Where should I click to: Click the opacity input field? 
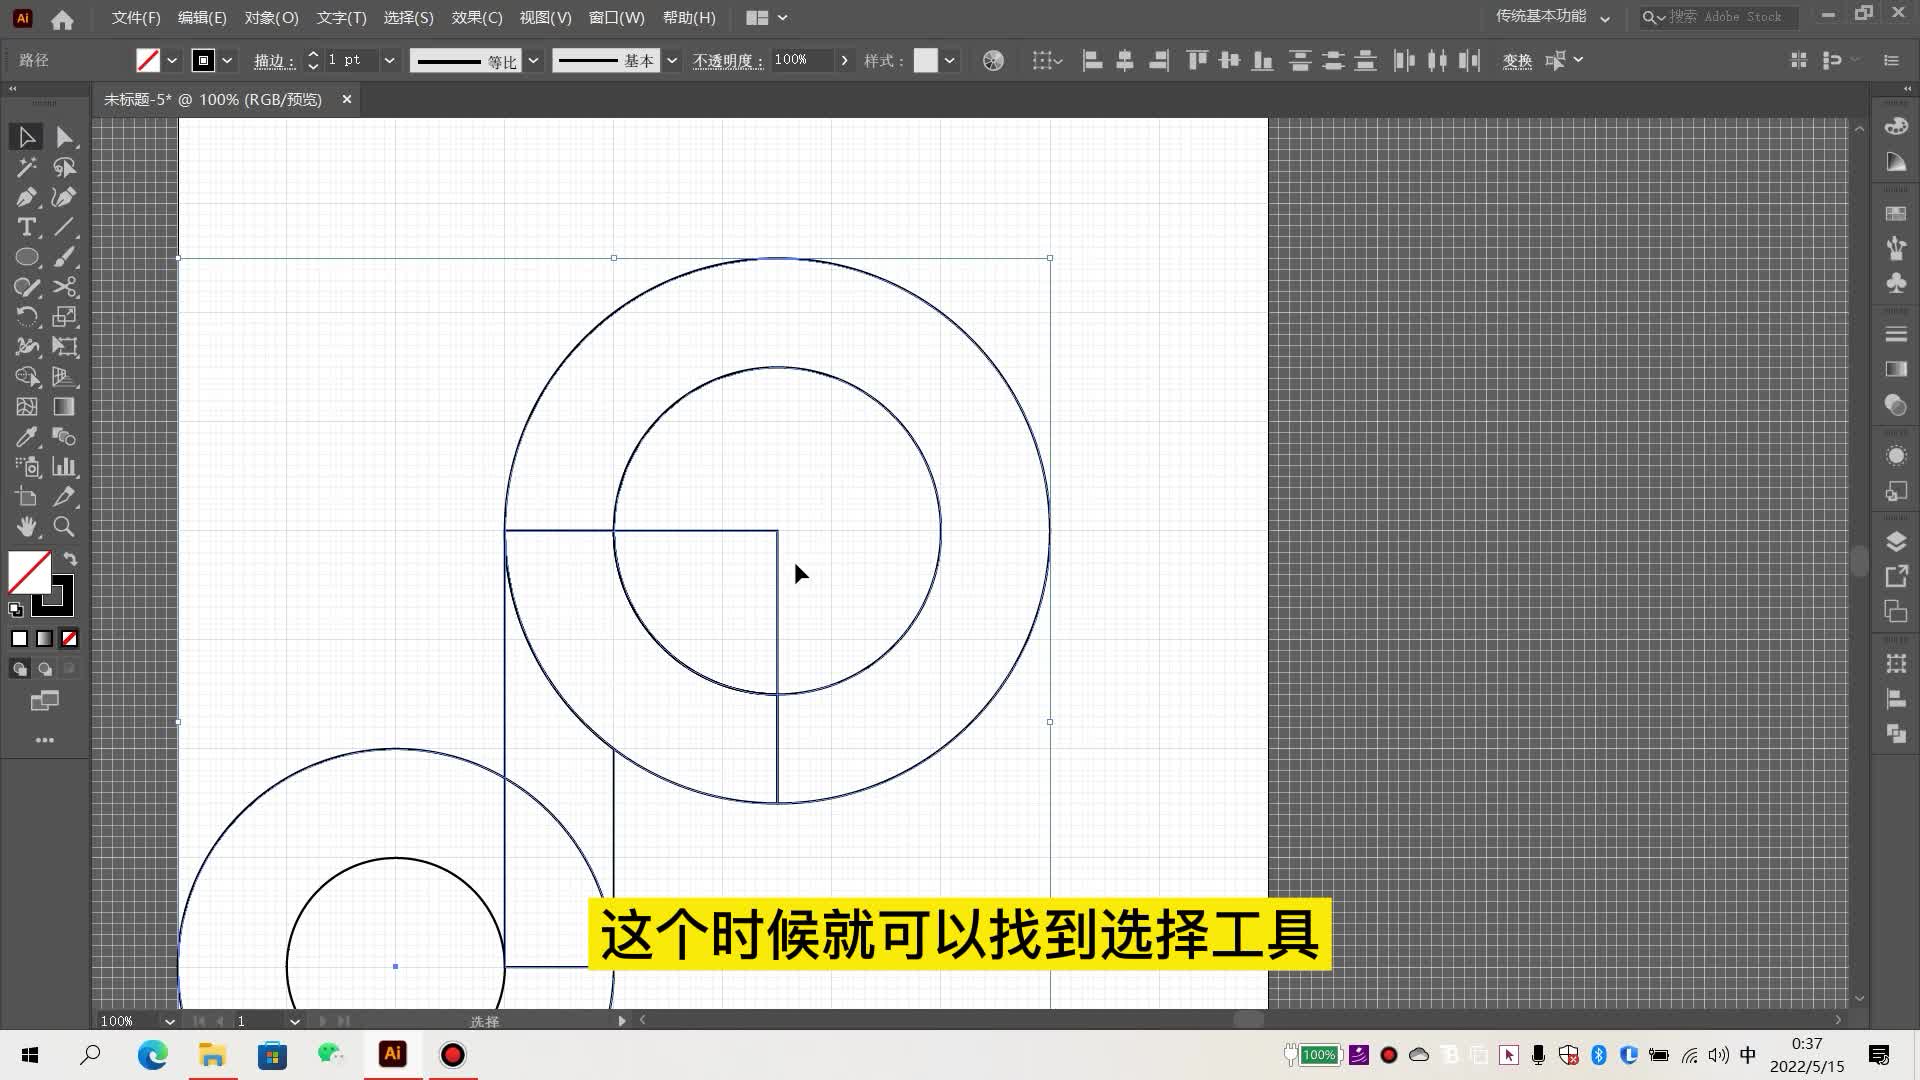point(801,61)
